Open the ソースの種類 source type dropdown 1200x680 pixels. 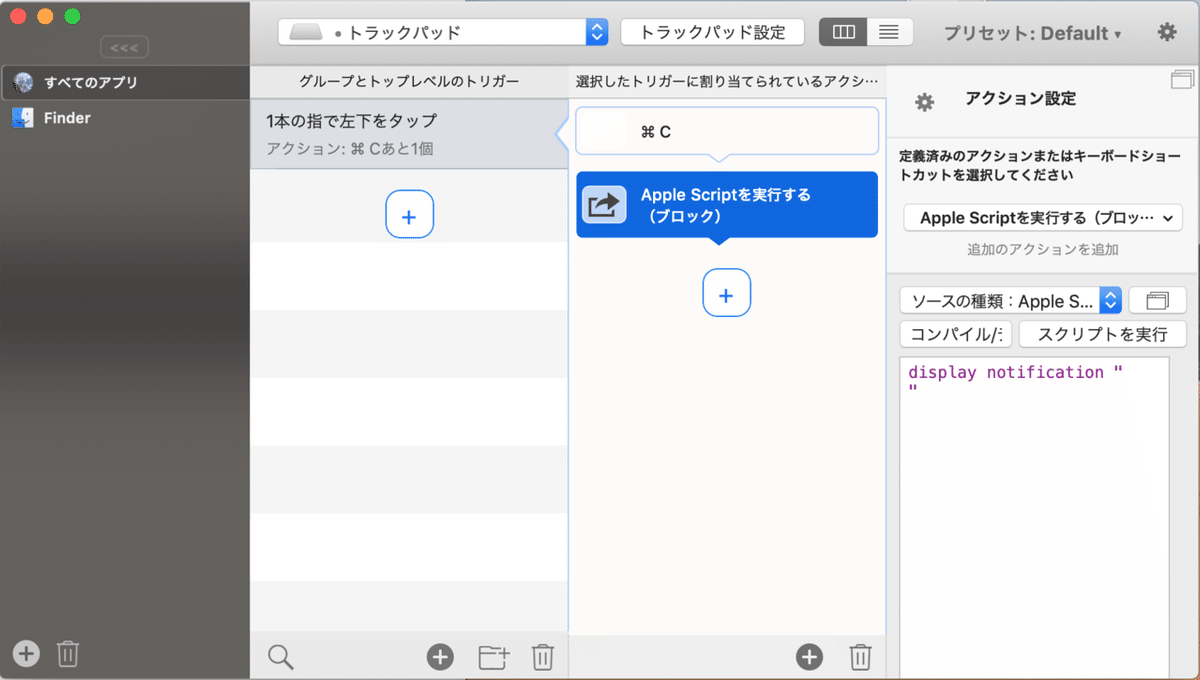pos(1010,299)
